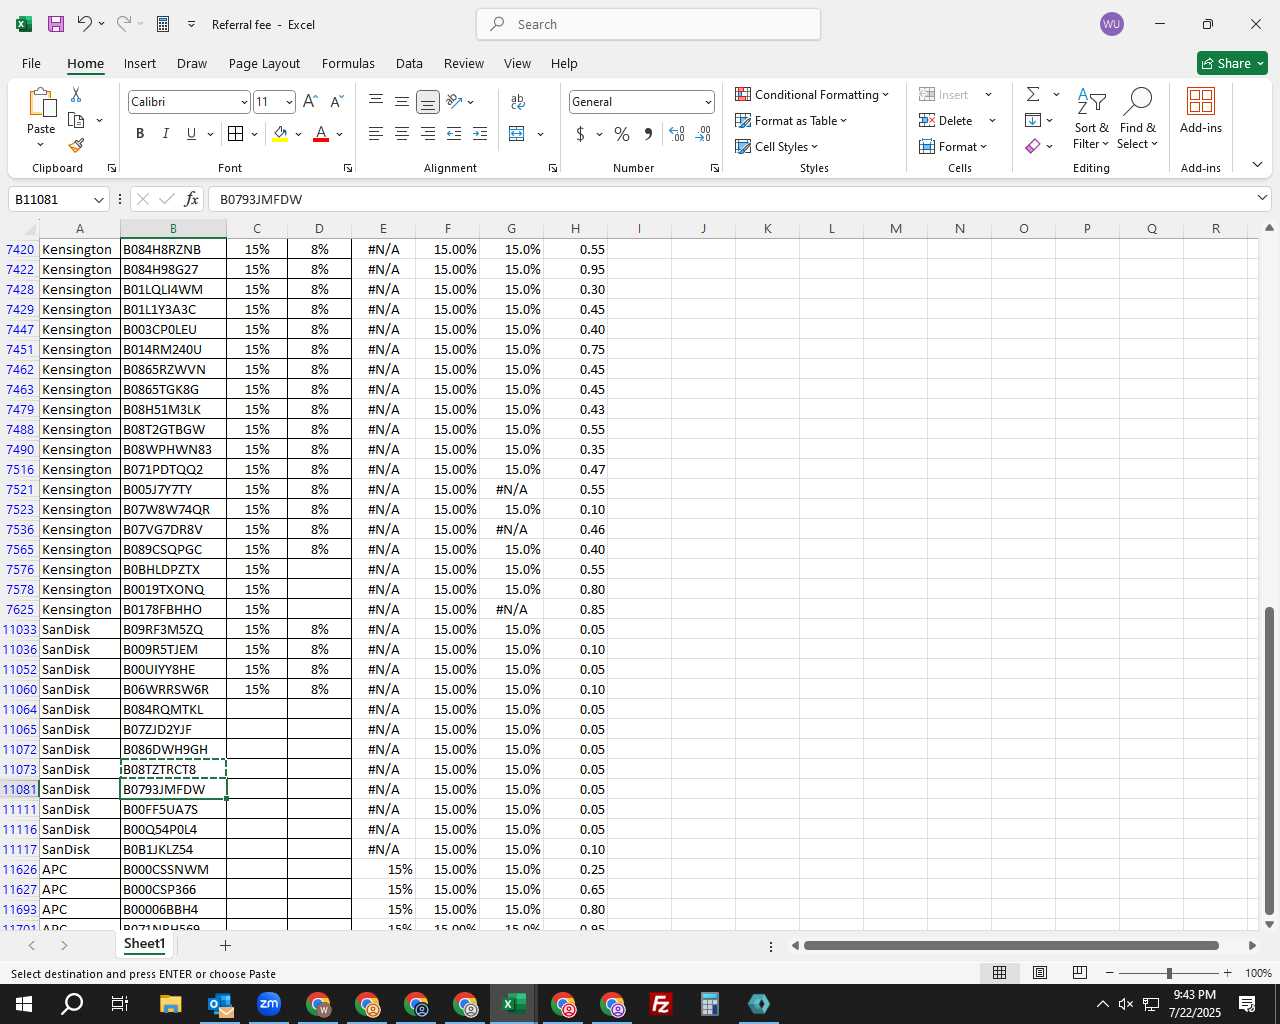Viewport: 1280px width, 1024px height.
Task: Switch to the Review tab
Action: pyautogui.click(x=463, y=63)
